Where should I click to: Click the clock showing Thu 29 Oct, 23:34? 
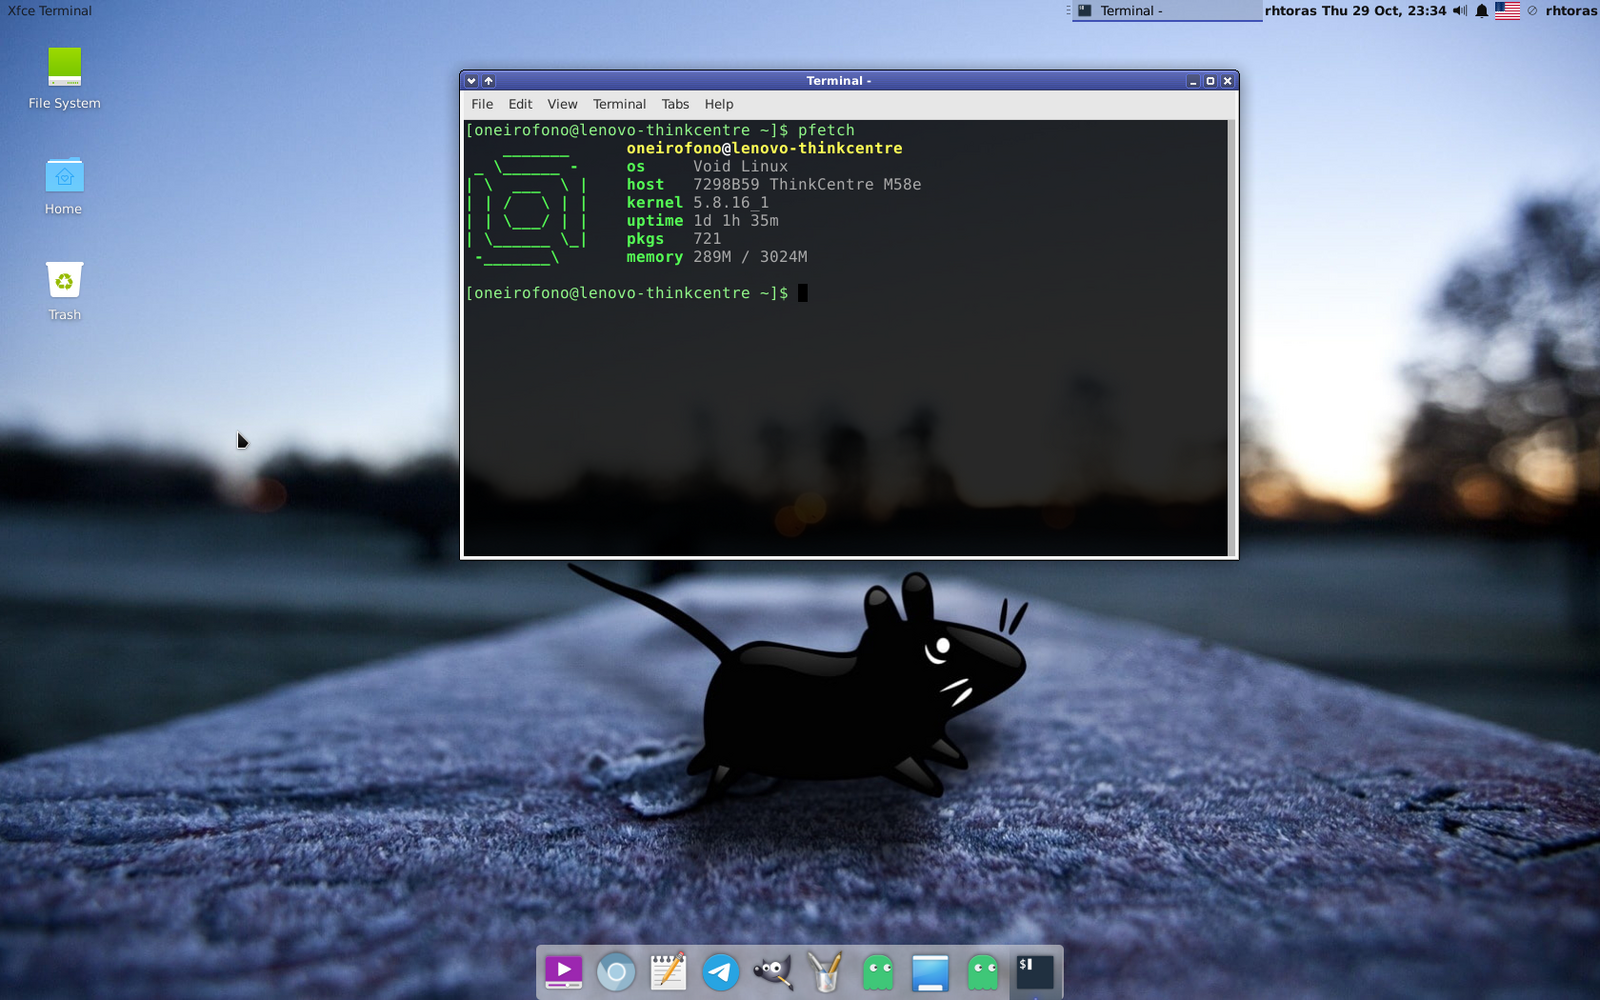pyautogui.click(x=1384, y=10)
